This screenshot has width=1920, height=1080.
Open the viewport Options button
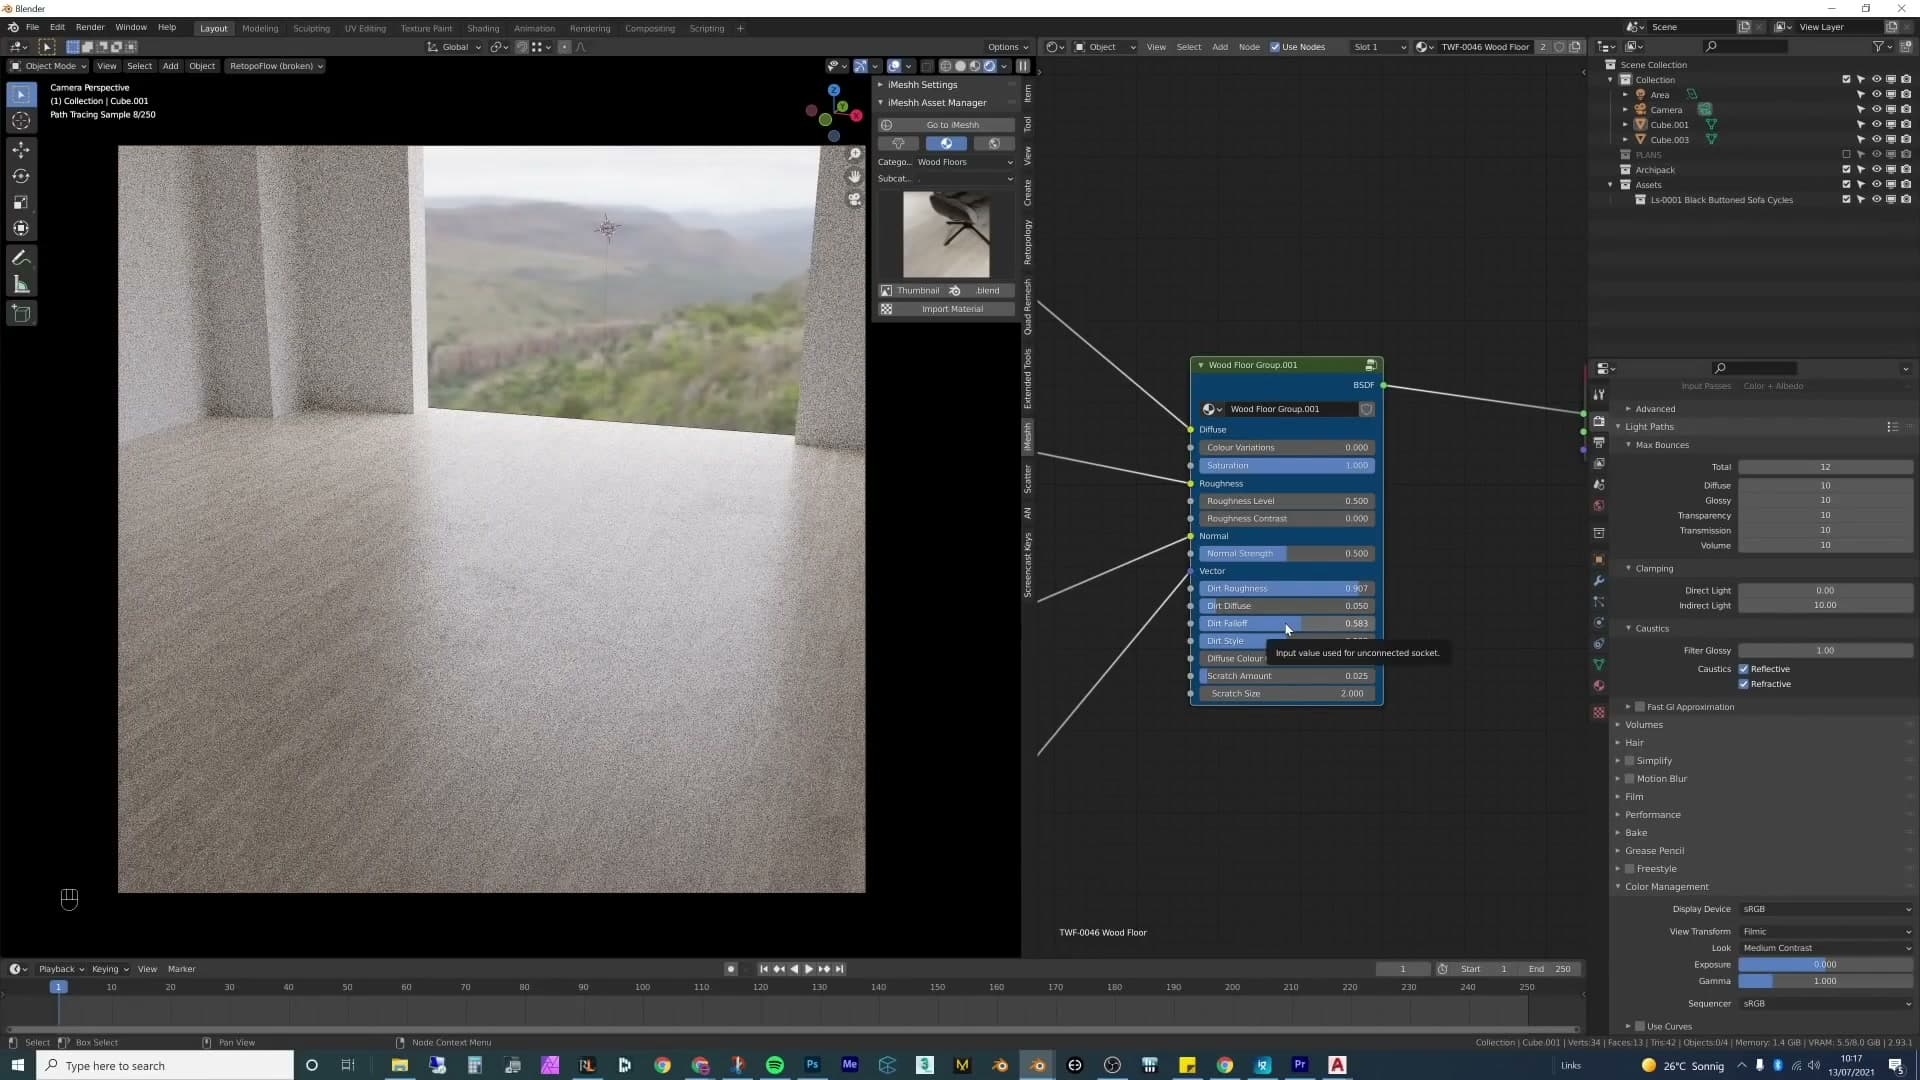pos(1007,47)
